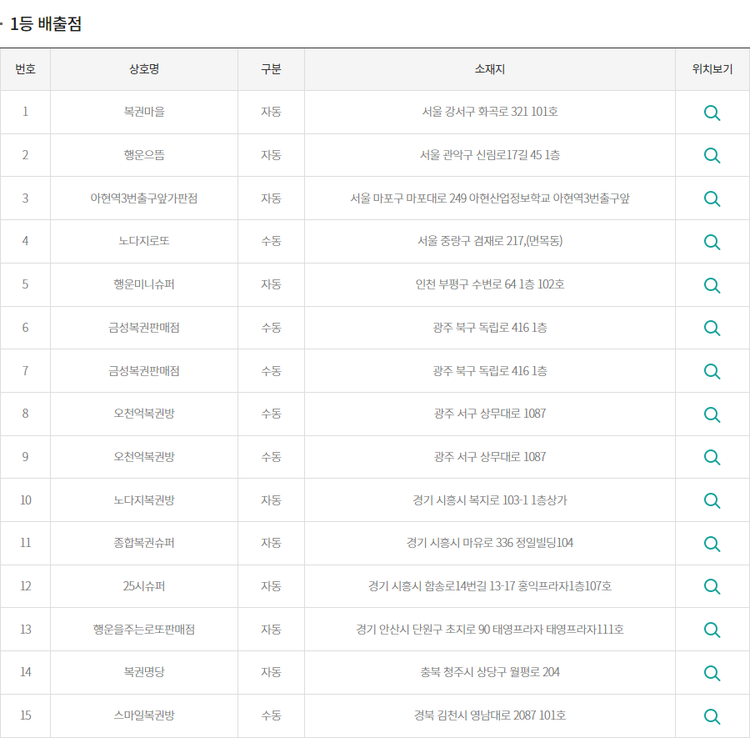The height and width of the screenshot is (738, 750).
Task: Open map for 행운을주는로또판매점
Action: [x=712, y=630]
